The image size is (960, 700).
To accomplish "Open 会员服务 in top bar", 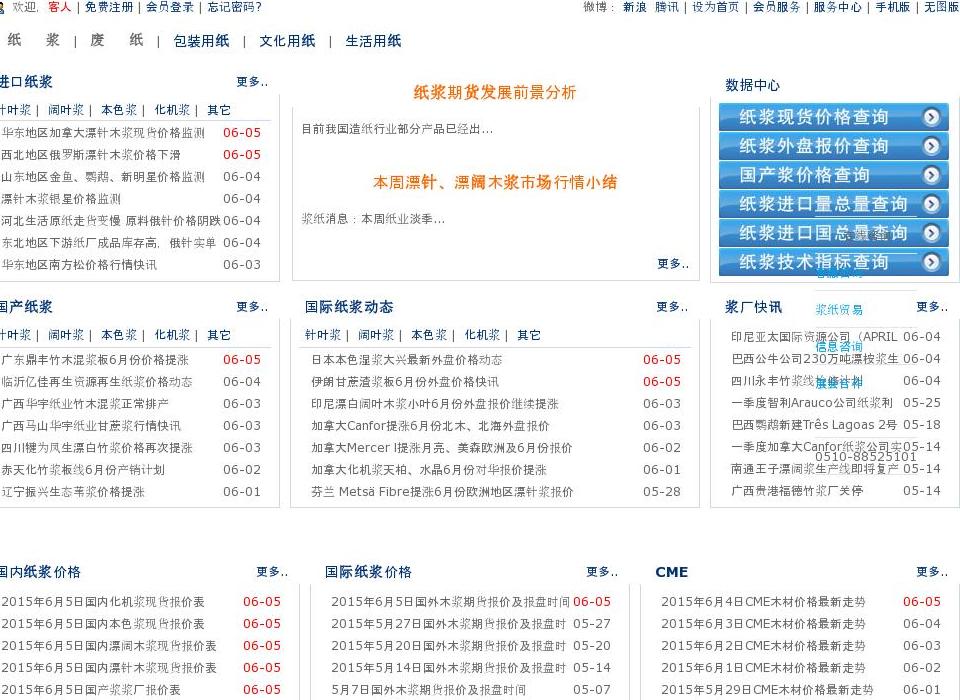I will pos(776,7).
